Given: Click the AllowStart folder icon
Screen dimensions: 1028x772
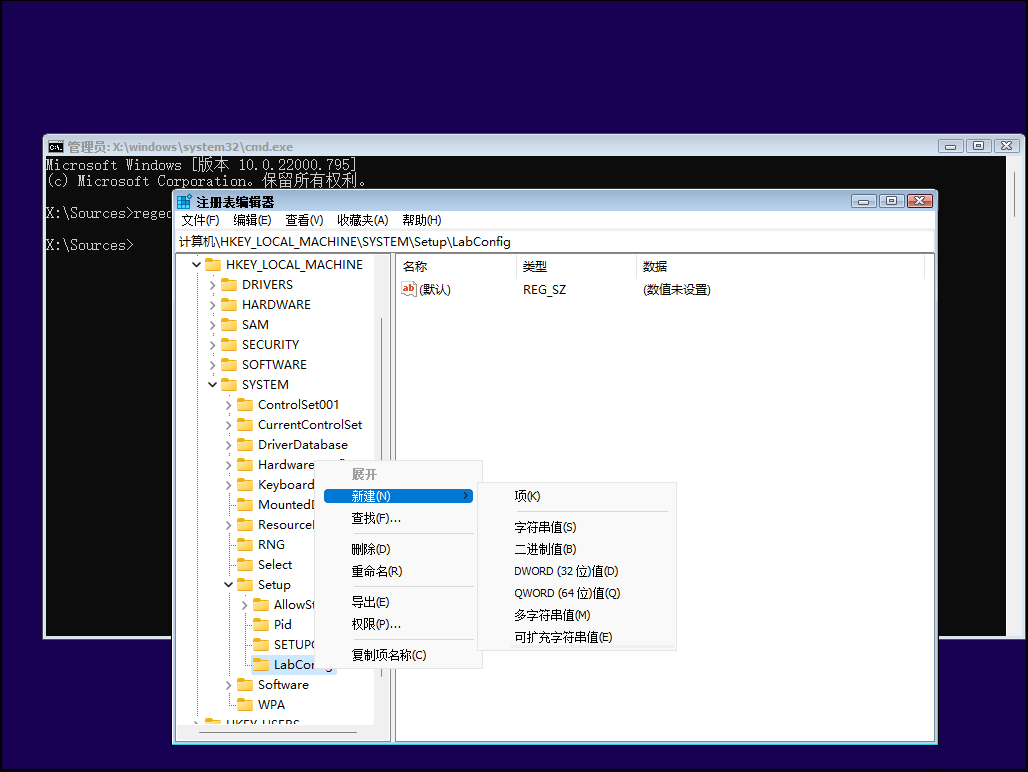Looking at the screenshot, I should pyautogui.click(x=261, y=604).
